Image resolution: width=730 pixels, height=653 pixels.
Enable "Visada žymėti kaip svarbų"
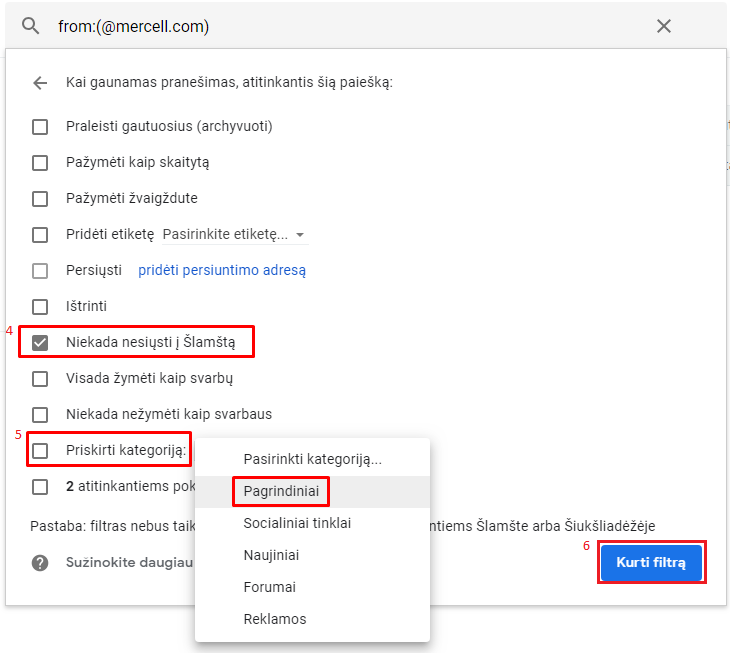pyautogui.click(x=40, y=379)
